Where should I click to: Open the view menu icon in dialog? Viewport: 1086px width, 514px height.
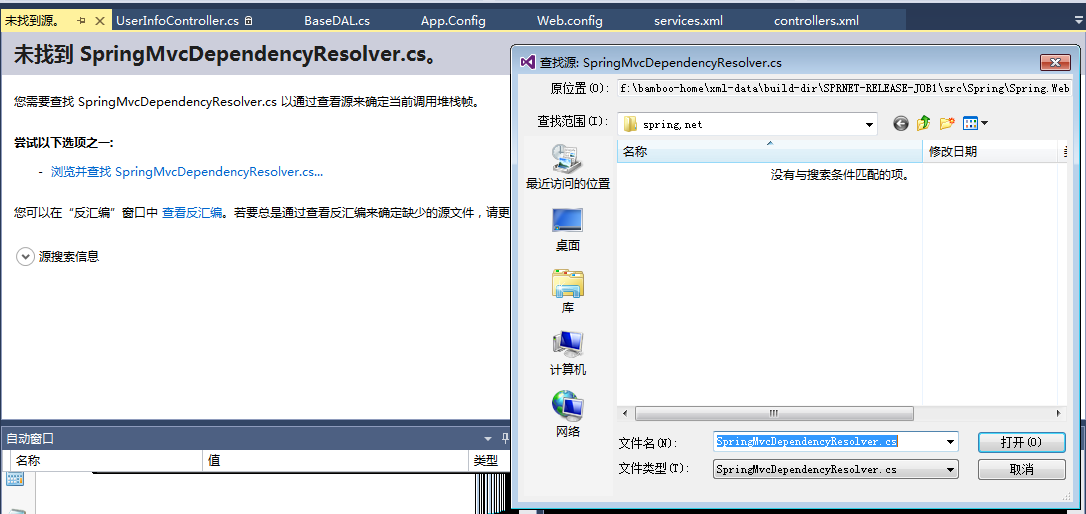(x=976, y=124)
